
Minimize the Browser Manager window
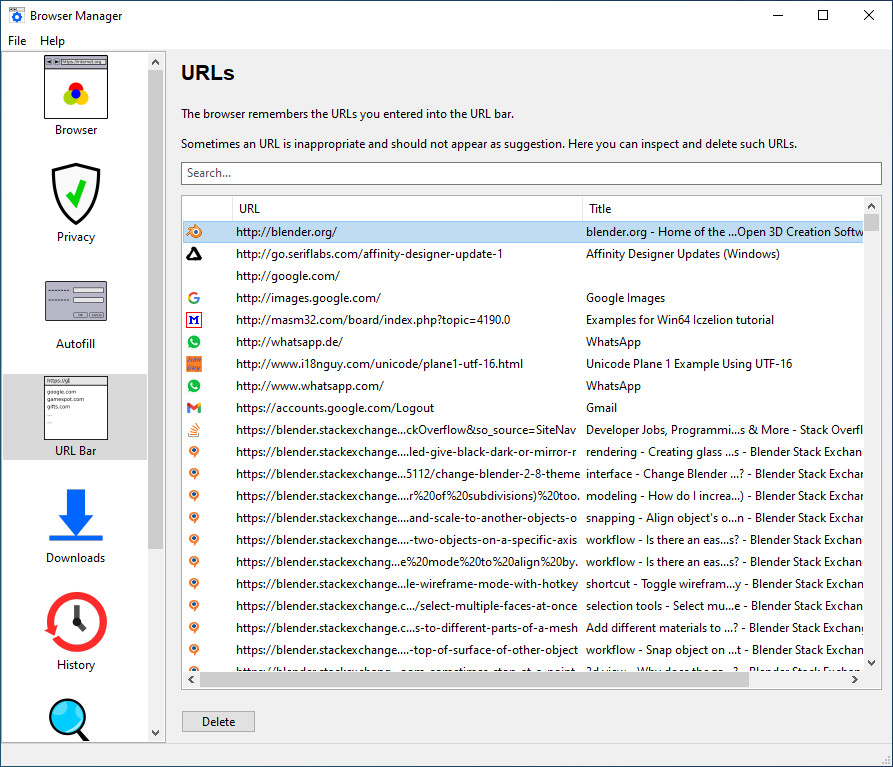click(x=778, y=15)
